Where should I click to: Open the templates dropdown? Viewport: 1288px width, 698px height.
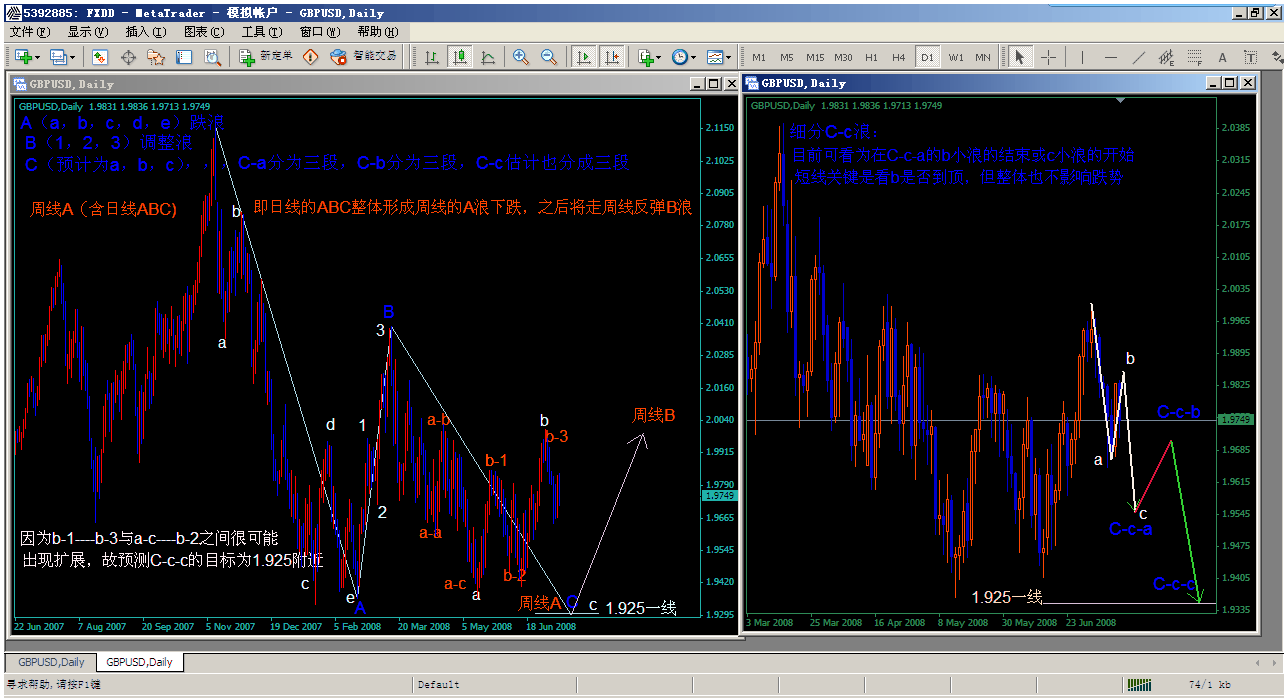coord(719,57)
